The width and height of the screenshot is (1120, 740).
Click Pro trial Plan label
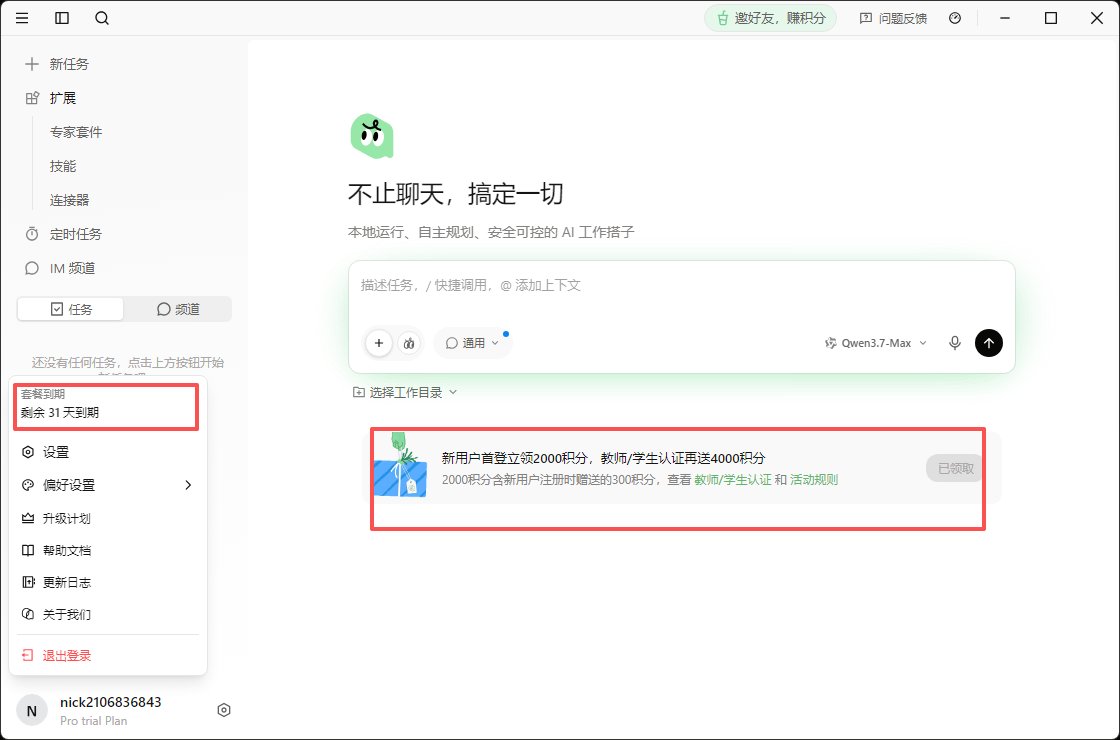[94, 721]
